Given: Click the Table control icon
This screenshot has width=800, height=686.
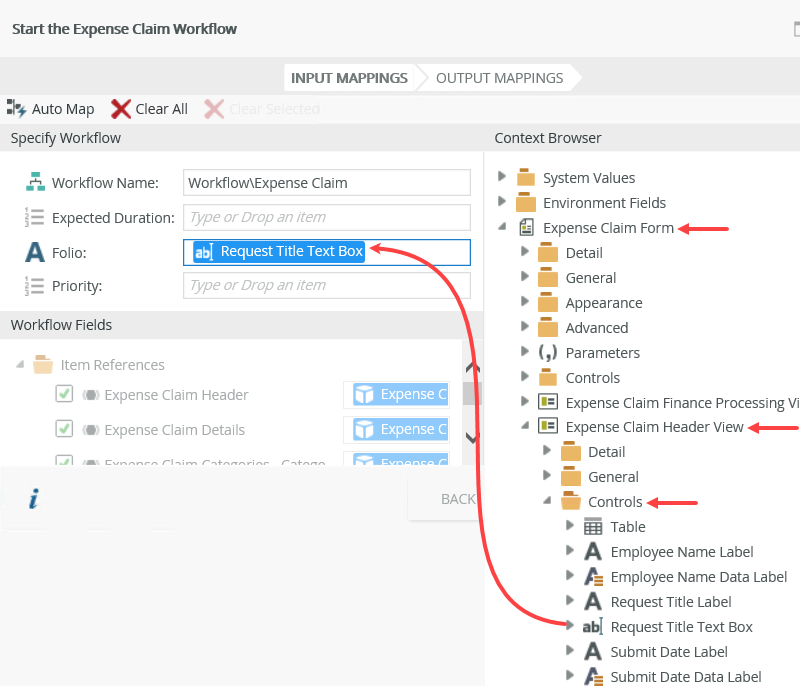Looking at the screenshot, I should click(x=593, y=527).
